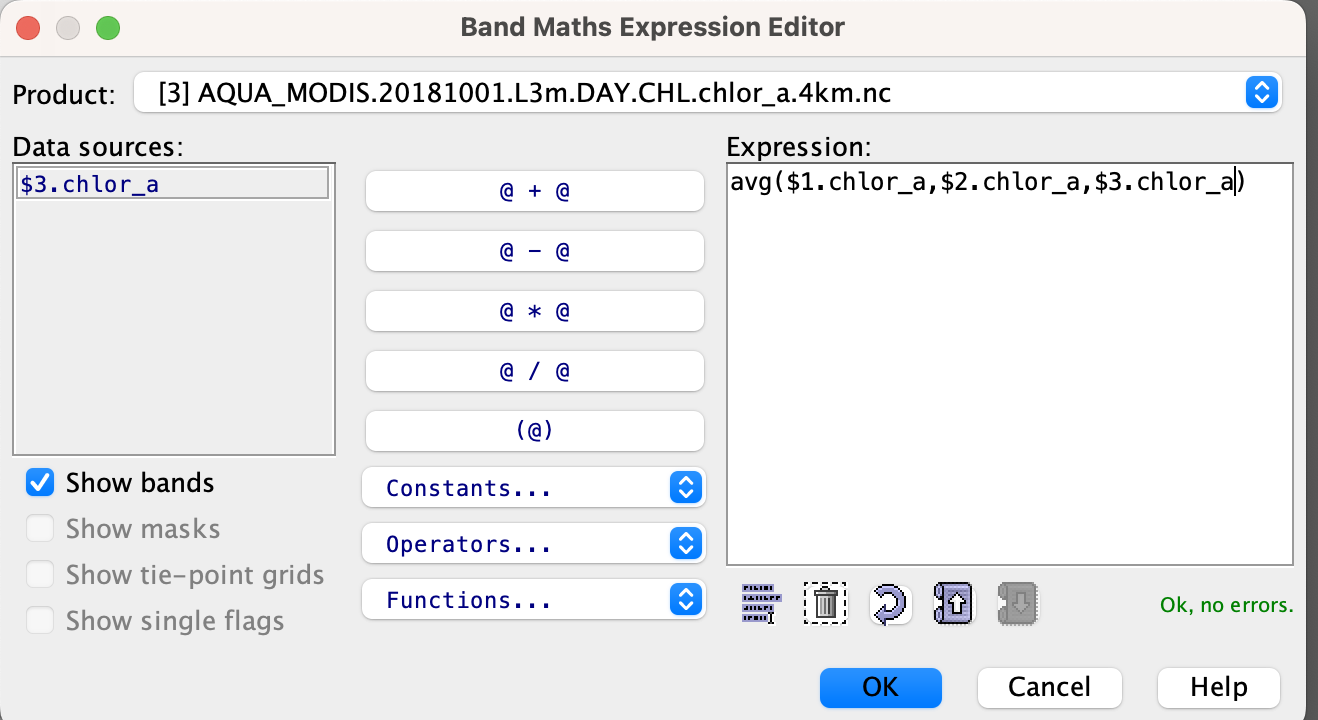Click the Cancel button
Screen dimensions: 1318x720
point(1050,687)
